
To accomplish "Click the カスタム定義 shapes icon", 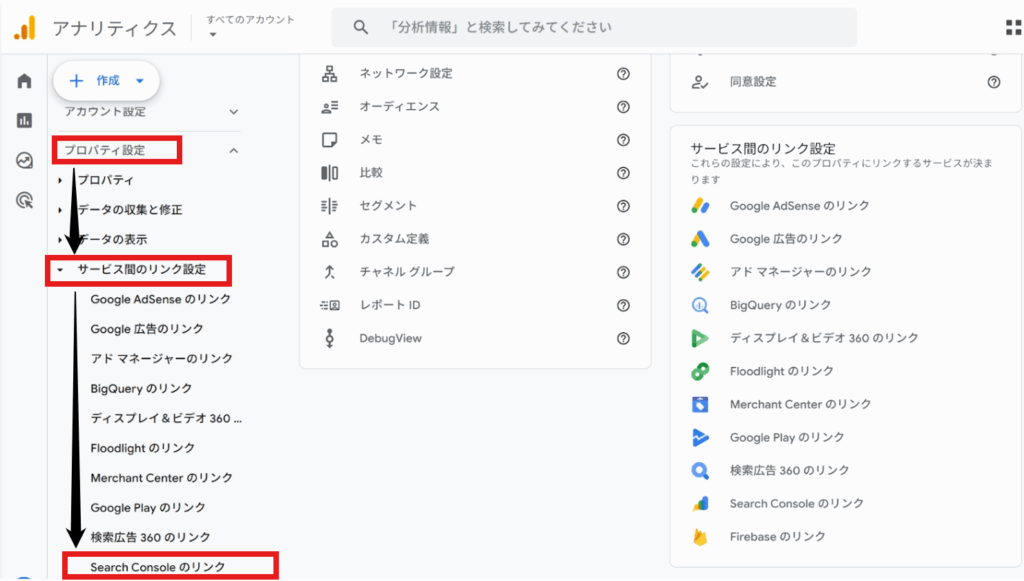I will (x=330, y=240).
